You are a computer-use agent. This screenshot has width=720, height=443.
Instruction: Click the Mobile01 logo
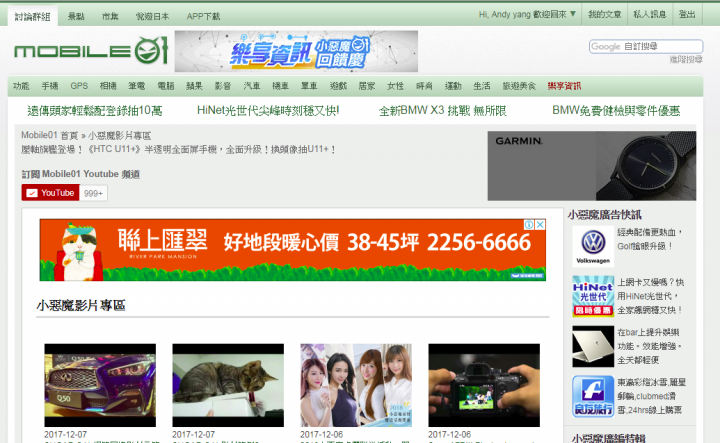(91, 50)
